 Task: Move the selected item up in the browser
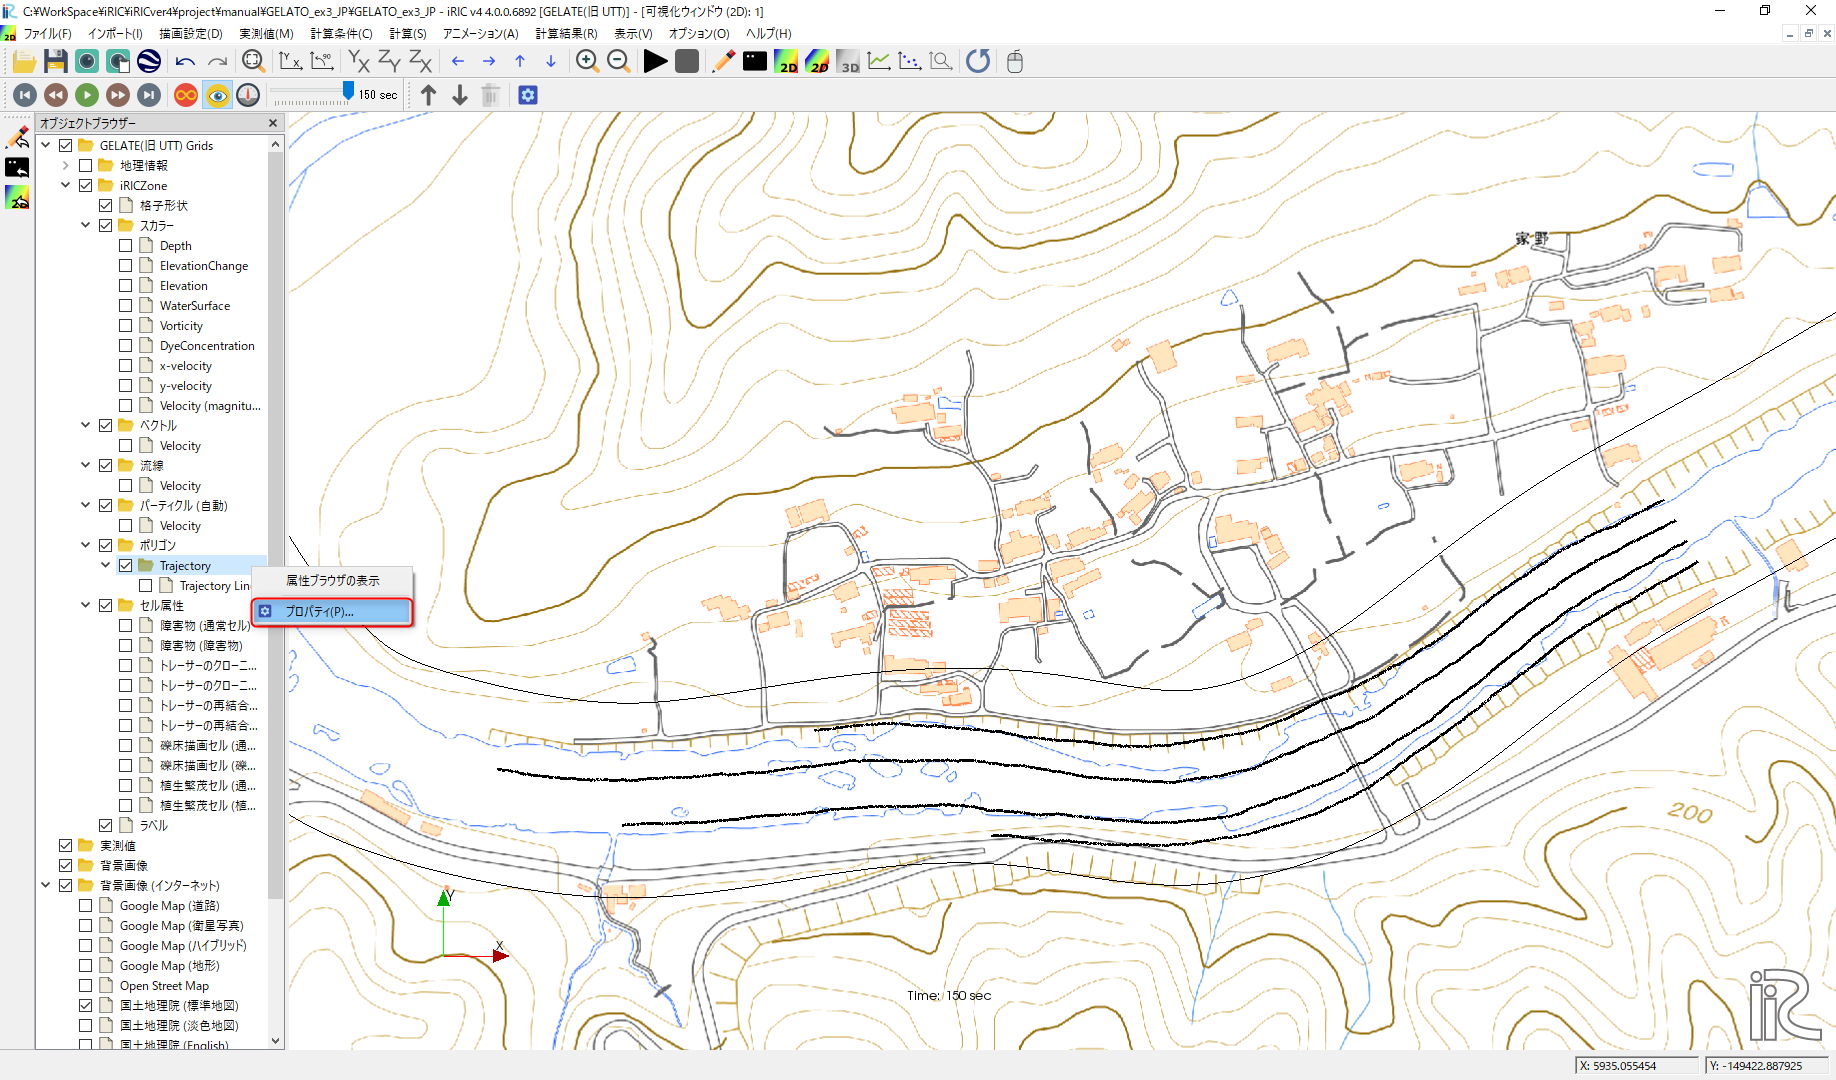pos(429,95)
